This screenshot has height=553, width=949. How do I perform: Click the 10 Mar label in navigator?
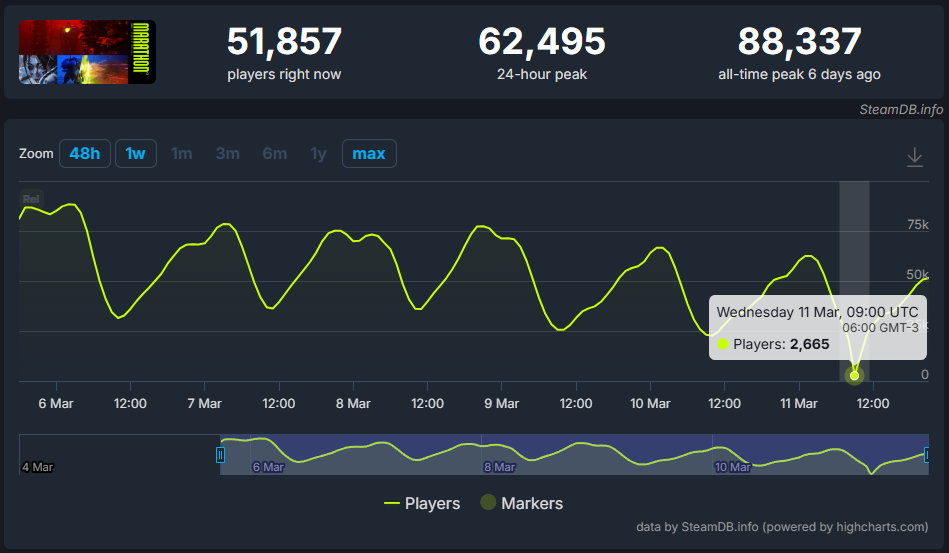pos(732,467)
